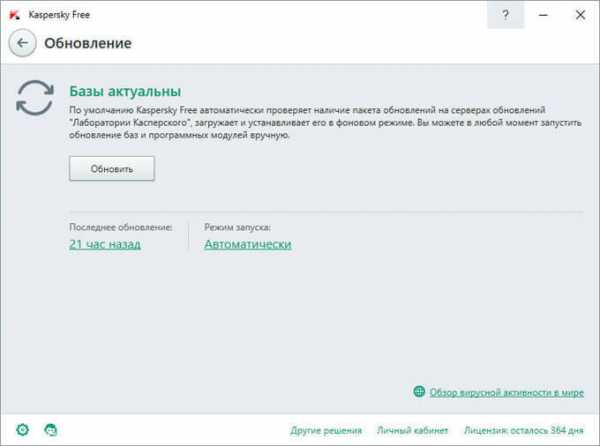Click the 'Kaspersky Free' window title text

[x=59, y=15]
